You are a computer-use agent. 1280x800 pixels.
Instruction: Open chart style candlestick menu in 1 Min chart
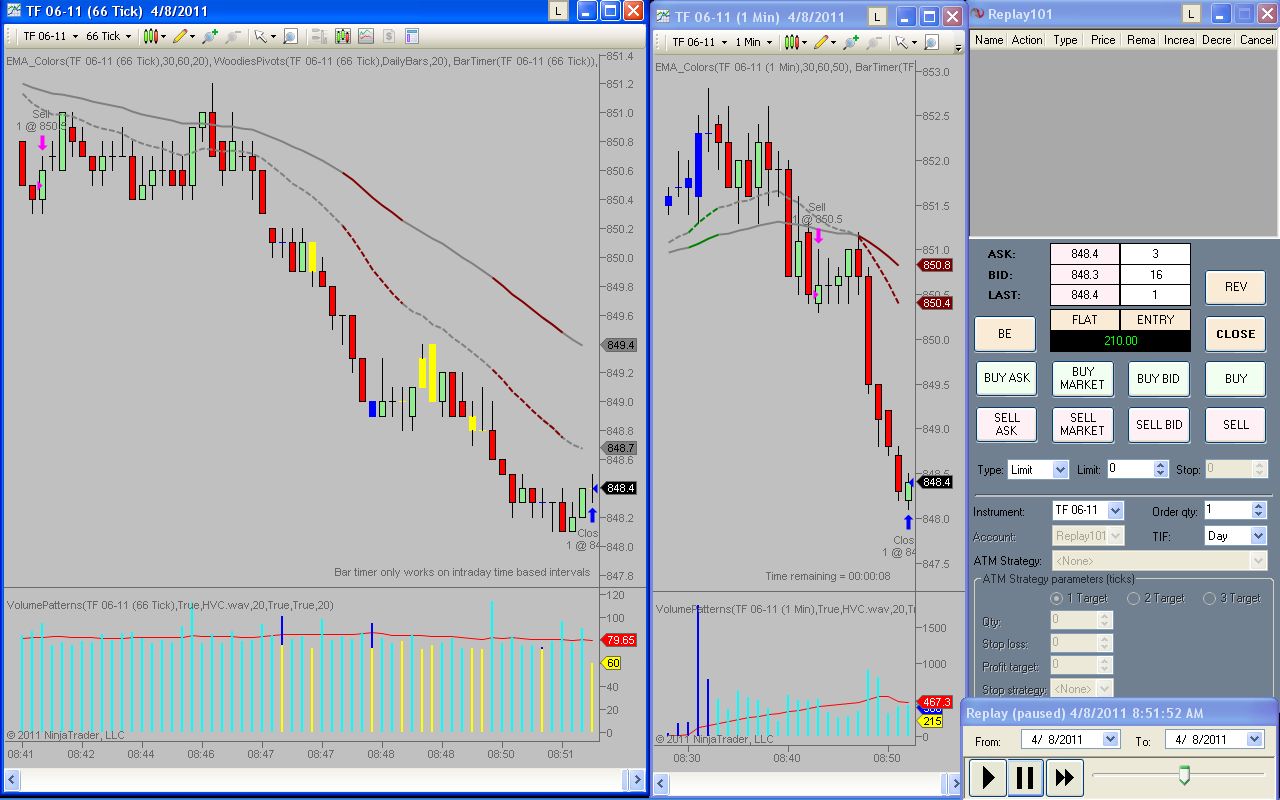point(796,42)
